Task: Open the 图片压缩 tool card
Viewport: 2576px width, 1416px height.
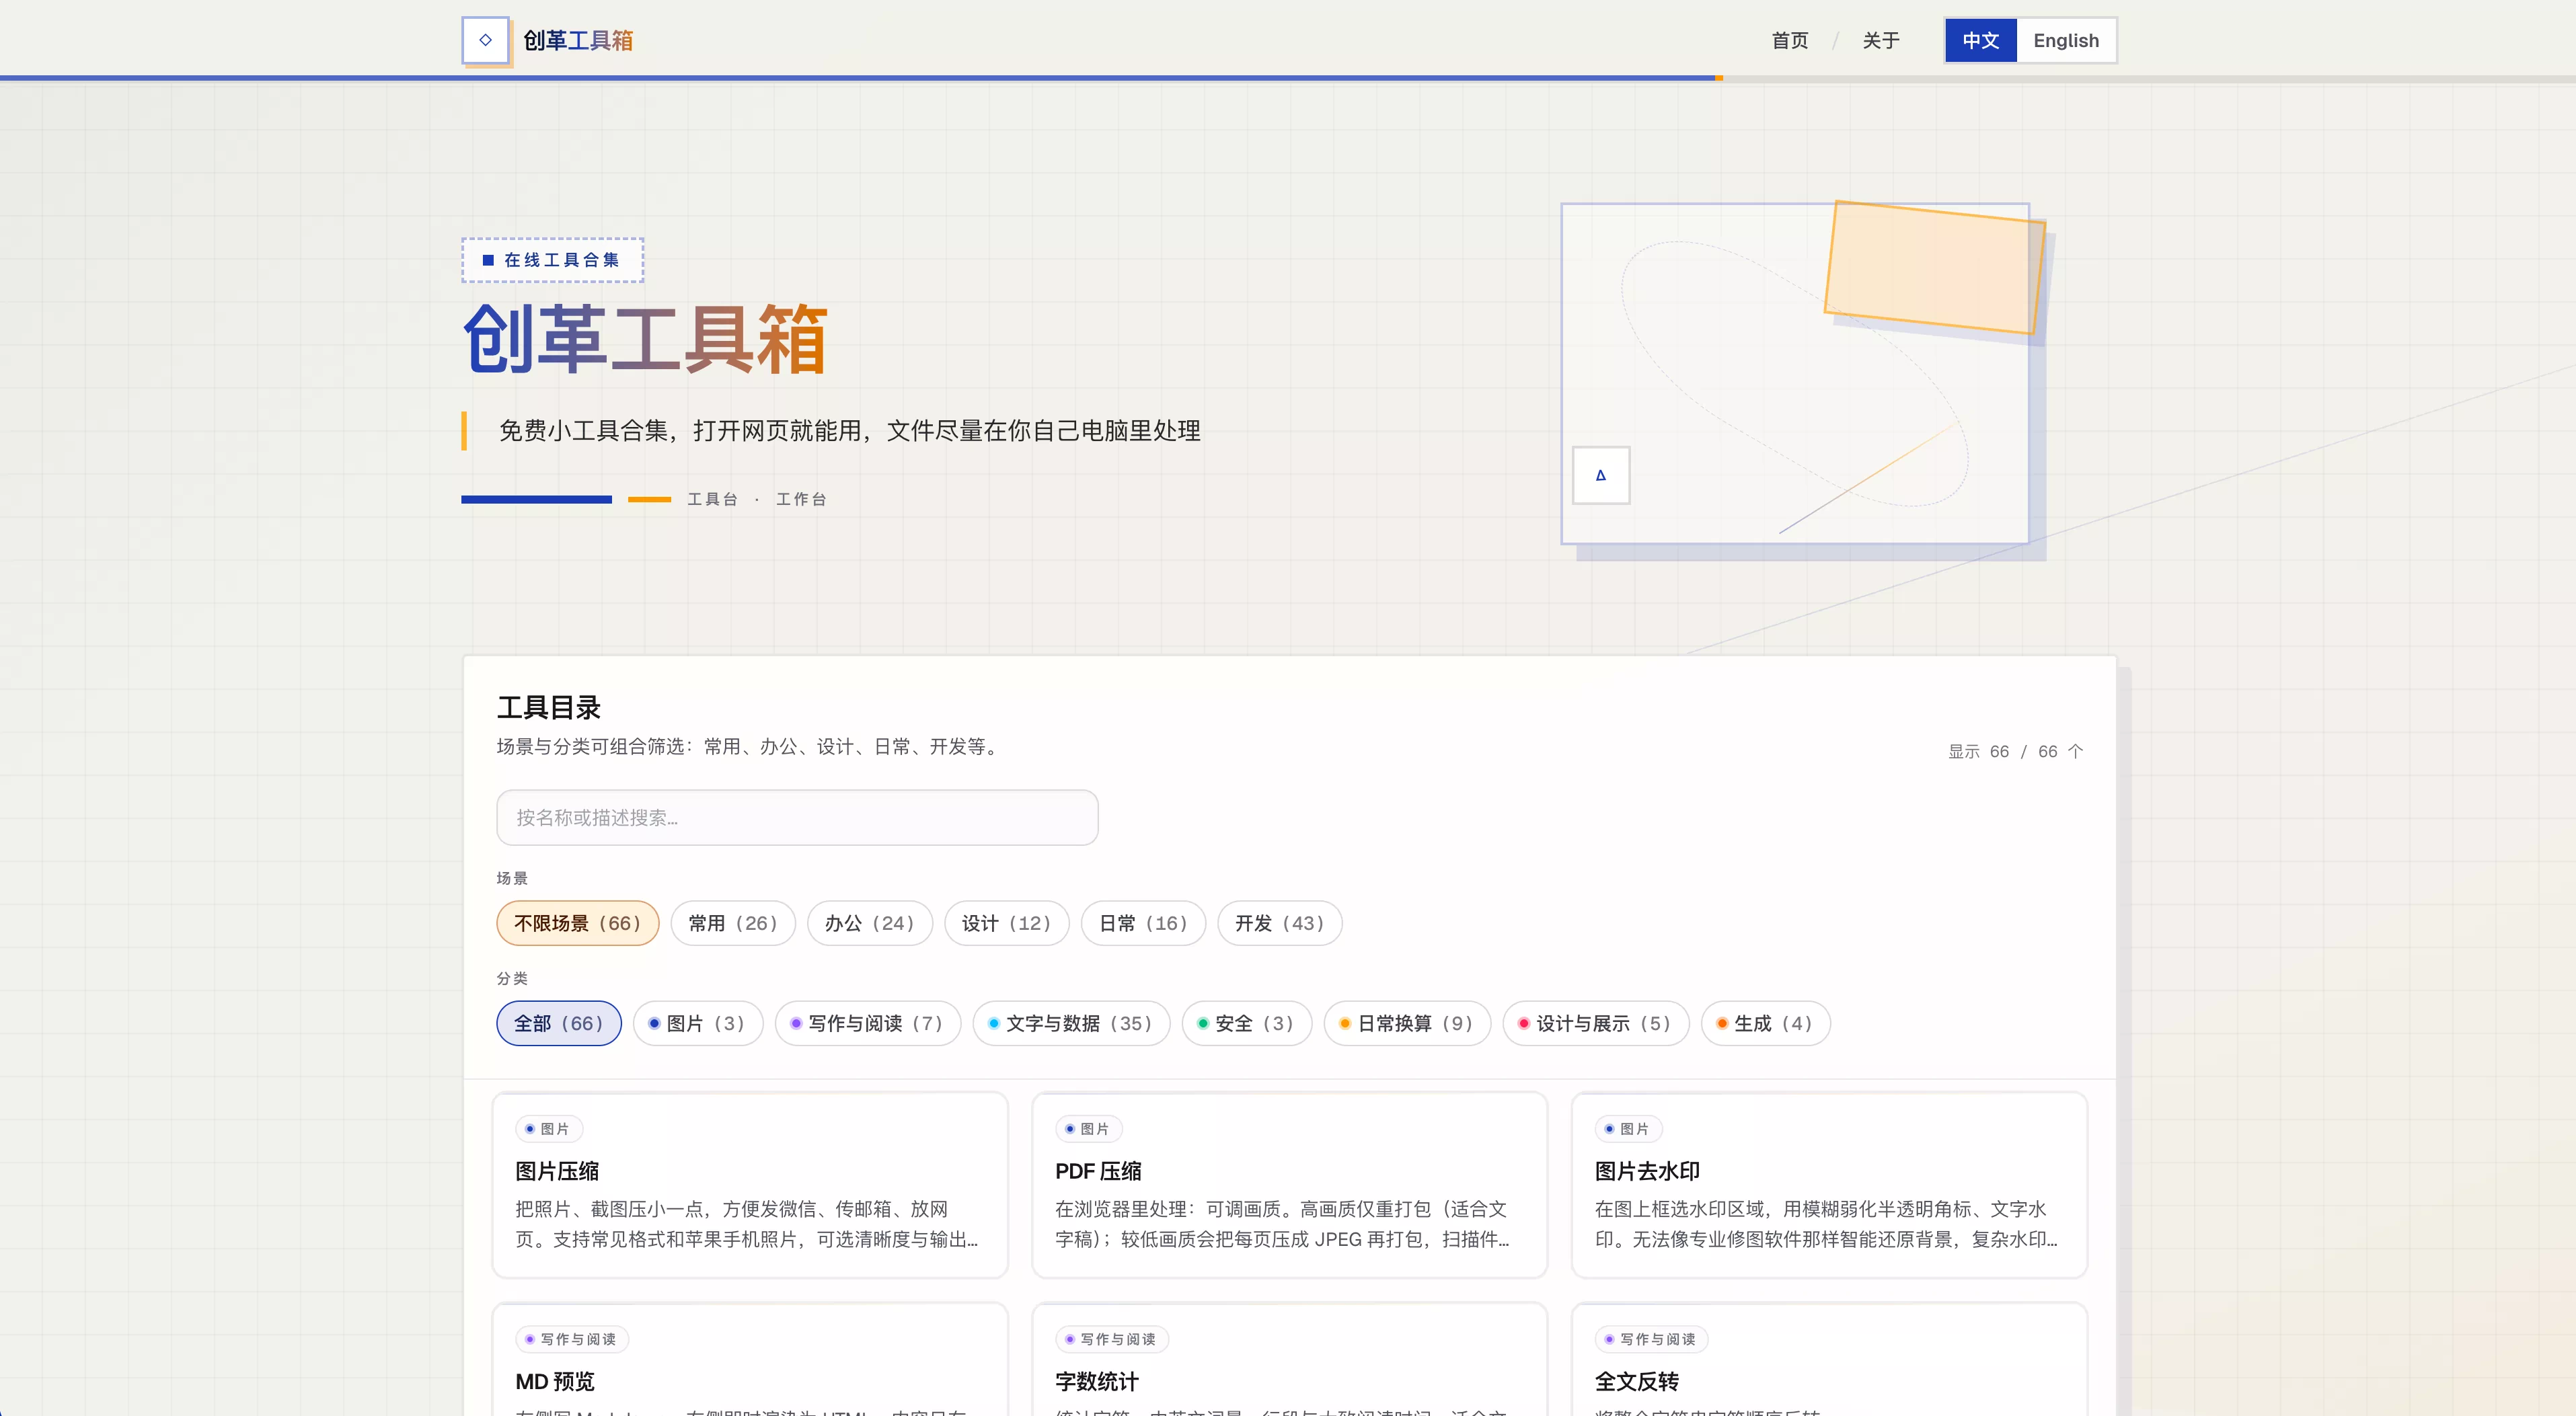Action: coord(749,1184)
